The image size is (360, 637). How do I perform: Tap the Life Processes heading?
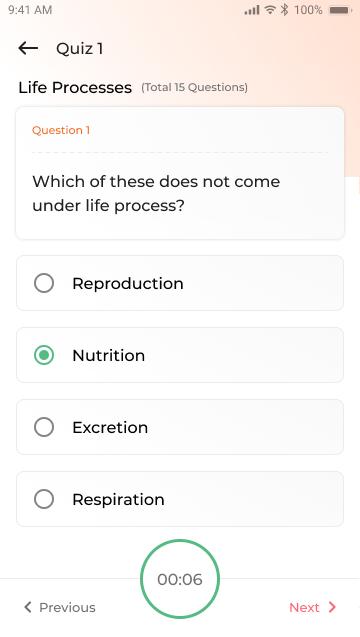pos(75,87)
